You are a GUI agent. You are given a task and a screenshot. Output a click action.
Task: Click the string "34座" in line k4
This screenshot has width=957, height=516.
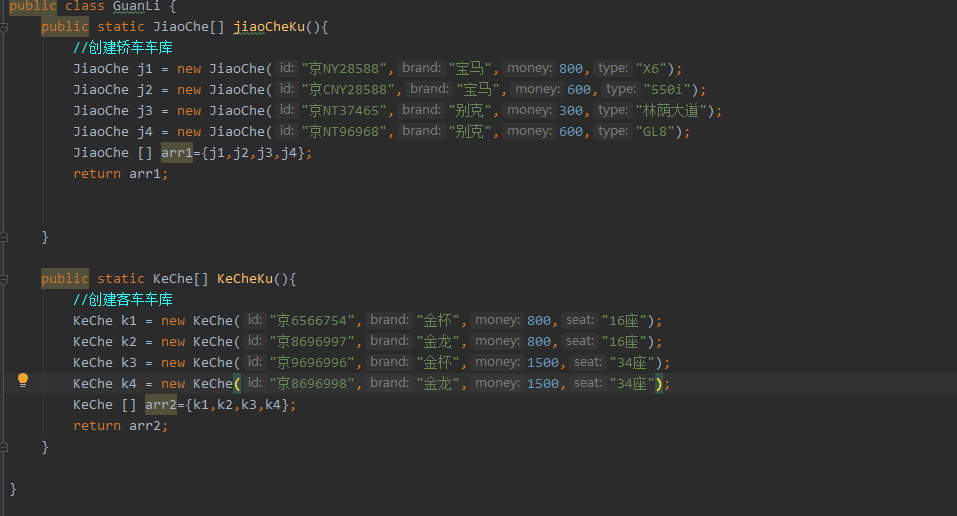click(632, 383)
